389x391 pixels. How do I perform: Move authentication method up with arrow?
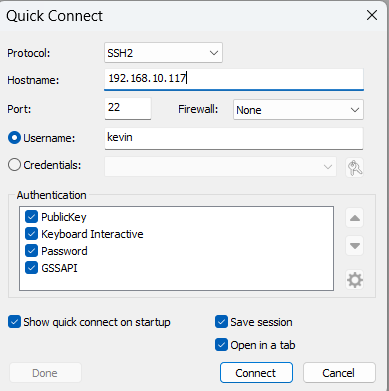[x=355, y=218]
